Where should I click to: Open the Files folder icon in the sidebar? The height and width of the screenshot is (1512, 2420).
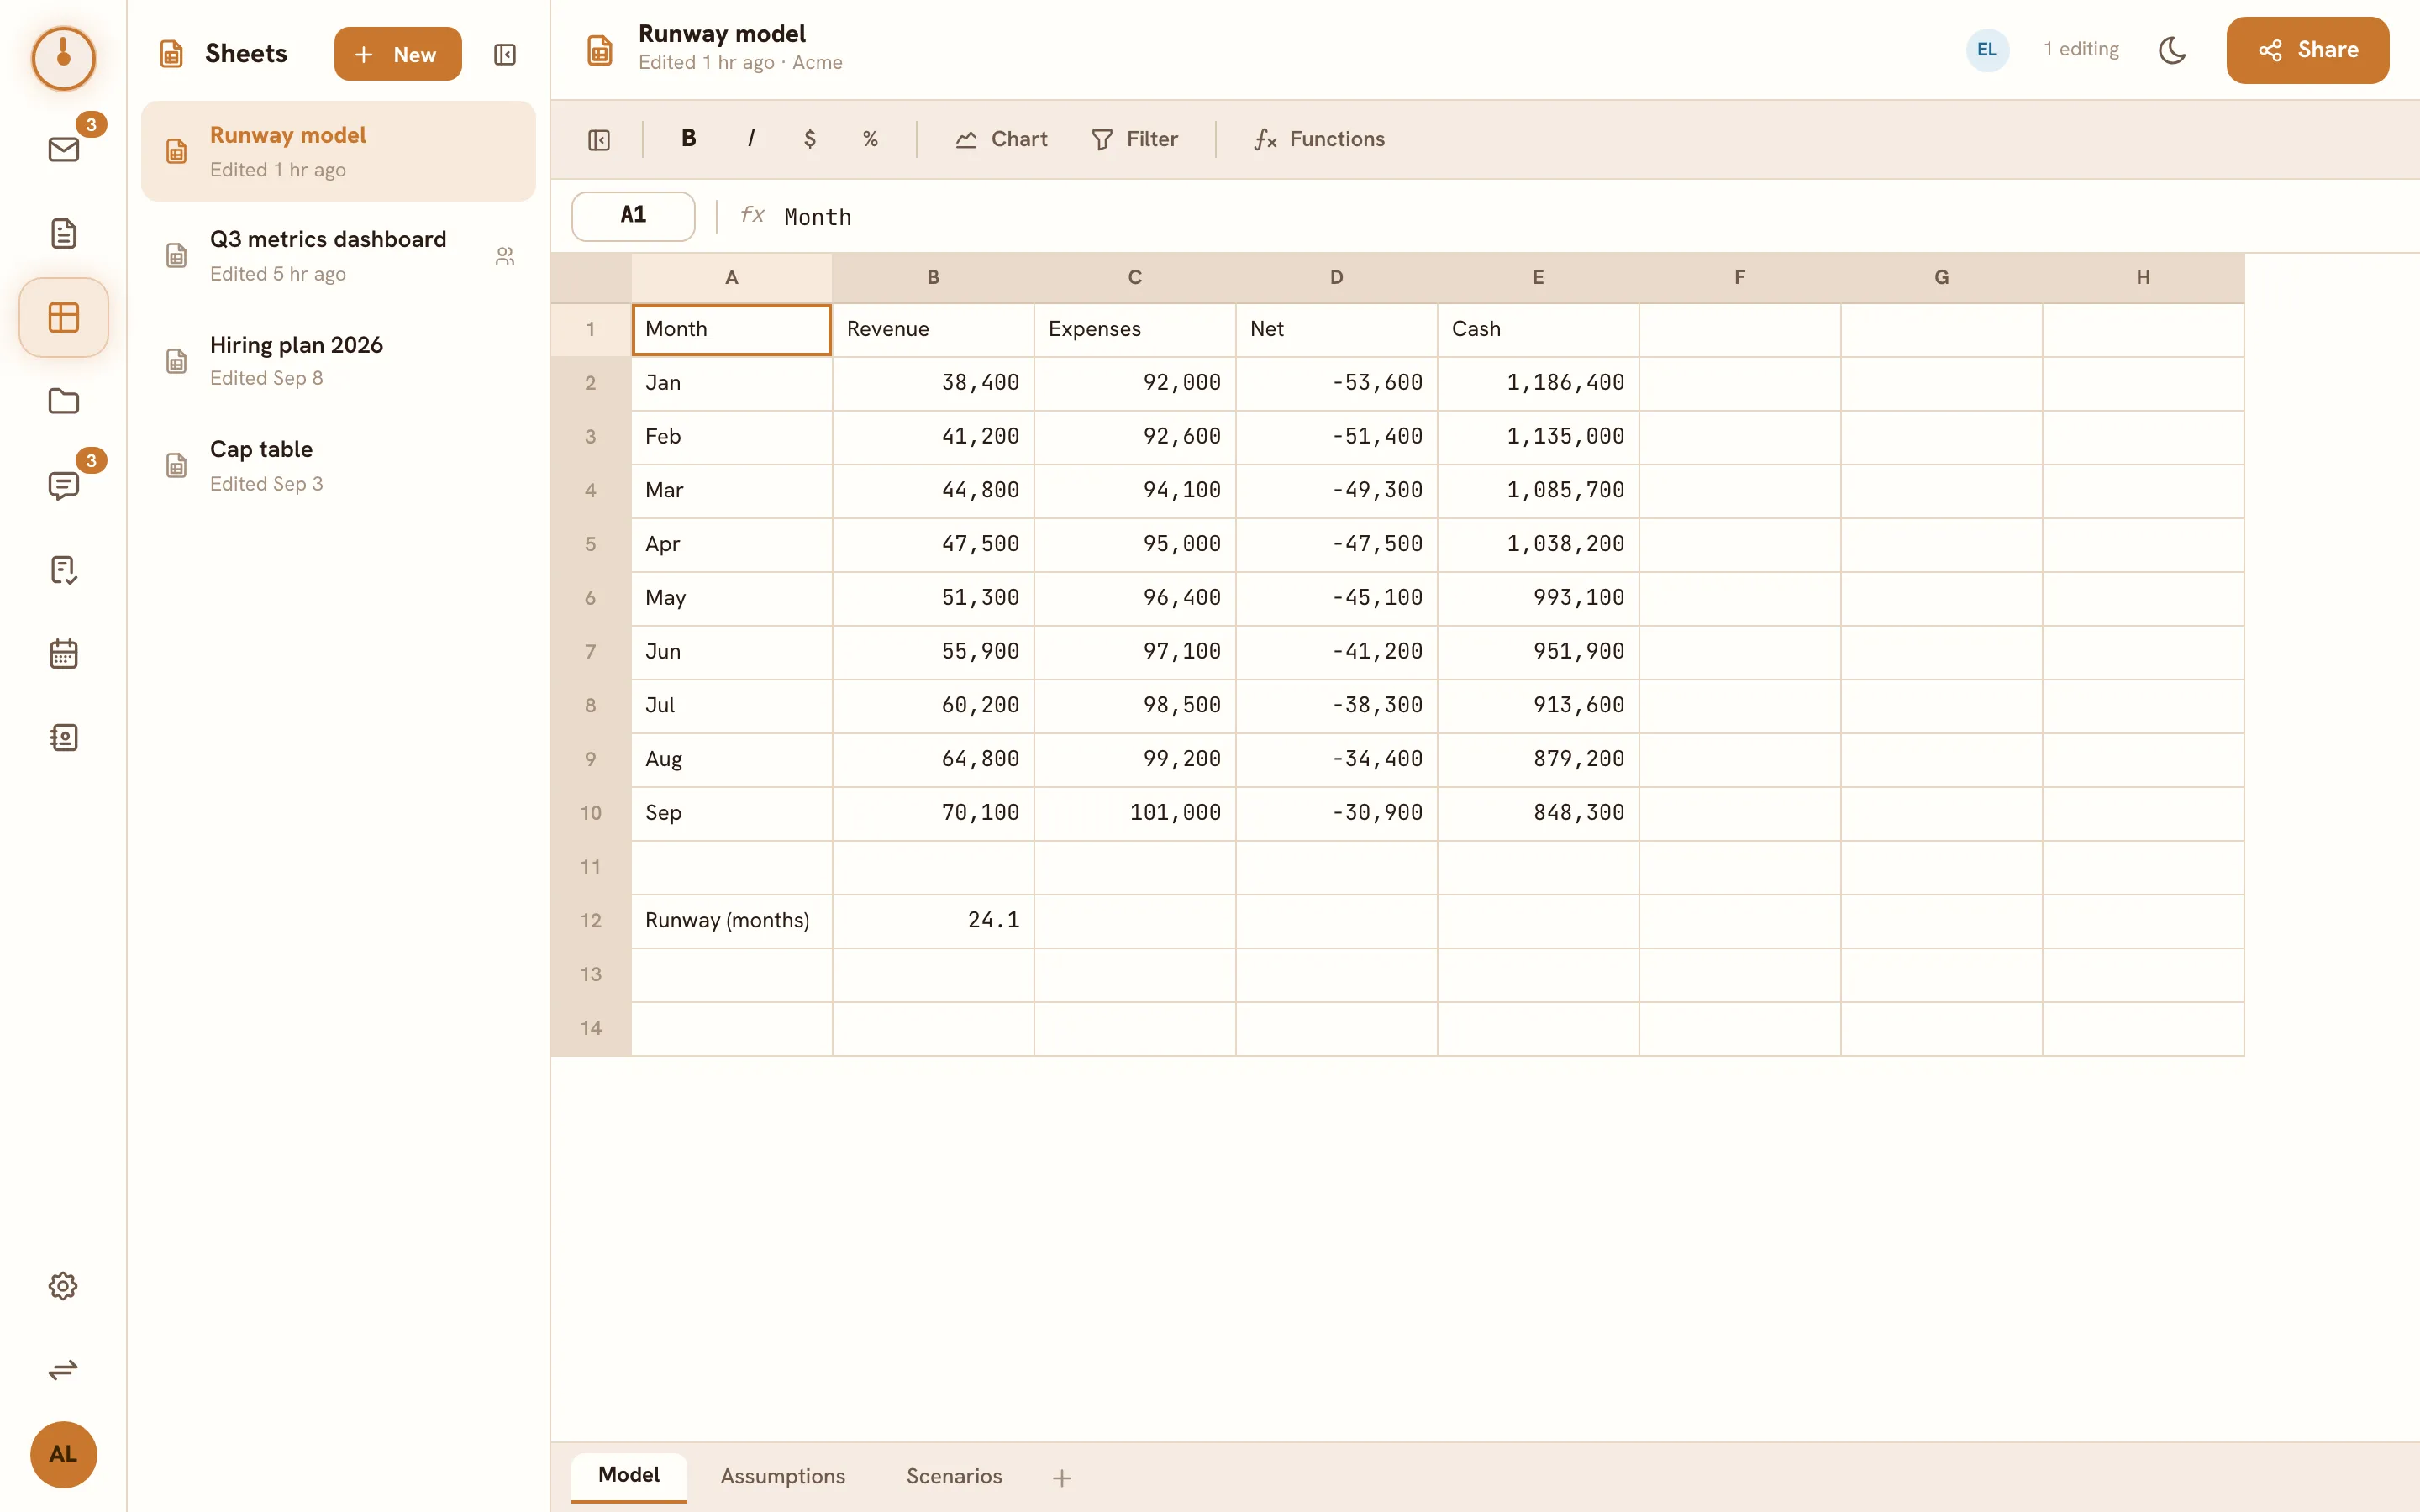coord(63,402)
